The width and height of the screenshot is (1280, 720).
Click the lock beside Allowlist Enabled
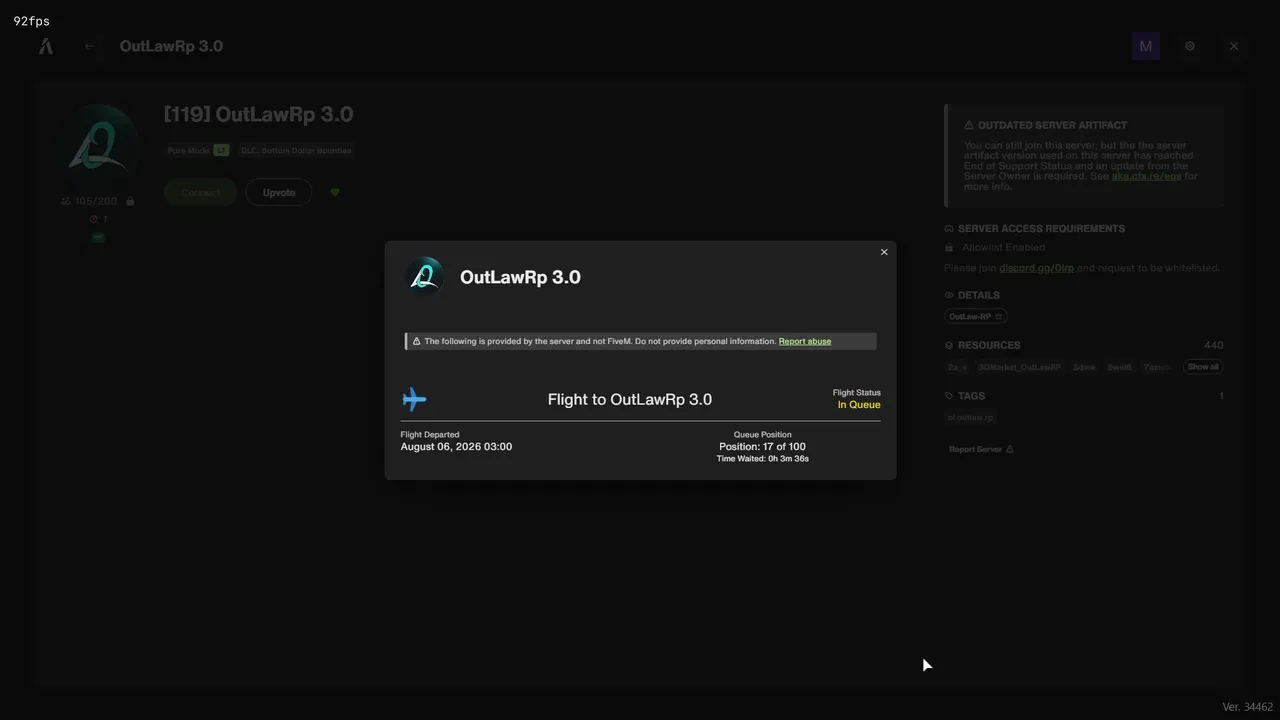point(949,248)
